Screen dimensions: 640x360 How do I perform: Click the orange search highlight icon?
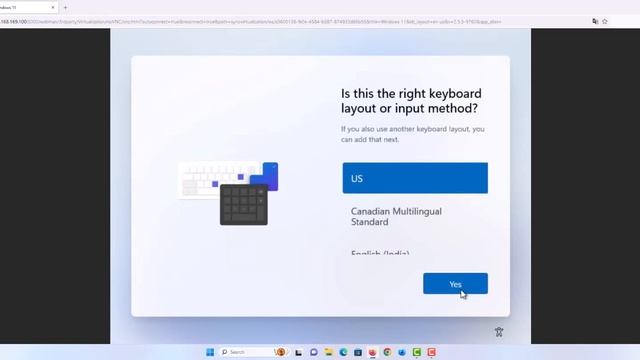click(281, 352)
